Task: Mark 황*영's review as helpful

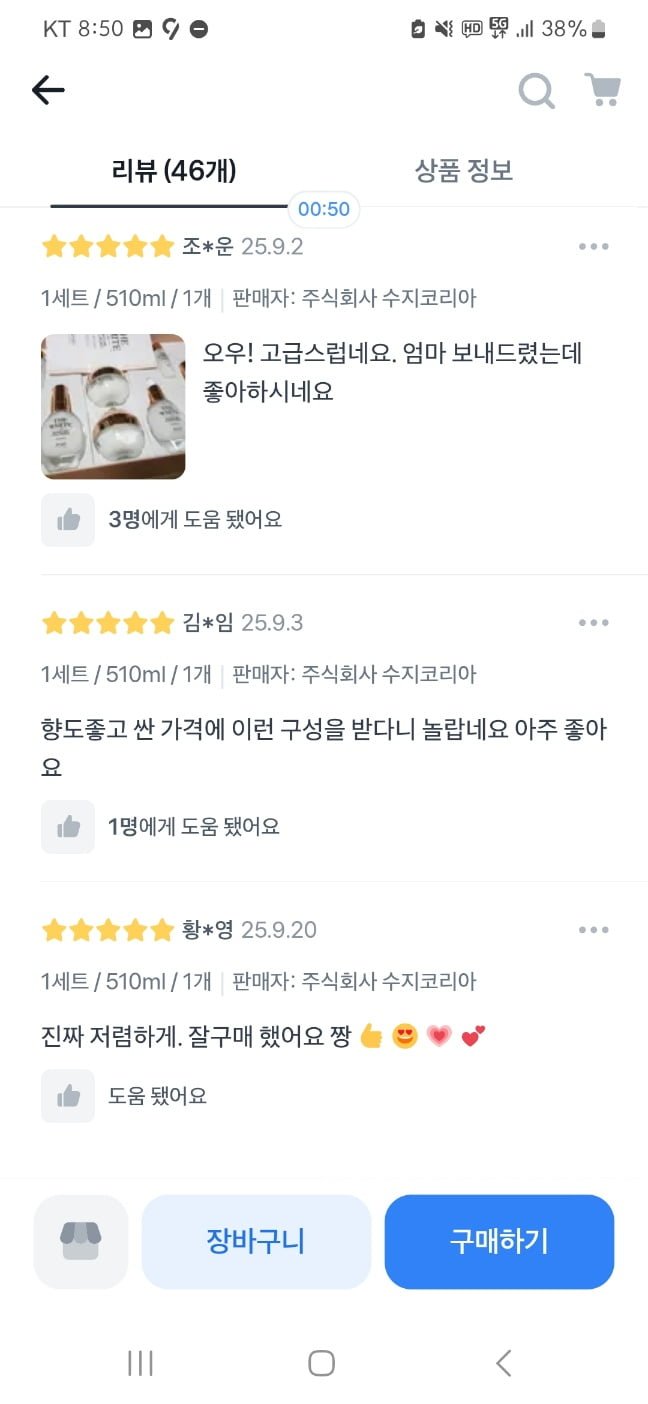Action: 68,1096
